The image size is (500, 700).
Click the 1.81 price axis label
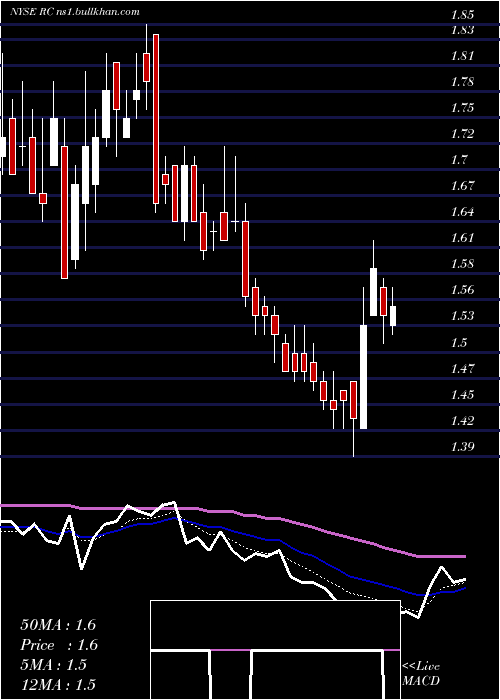[462, 56]
